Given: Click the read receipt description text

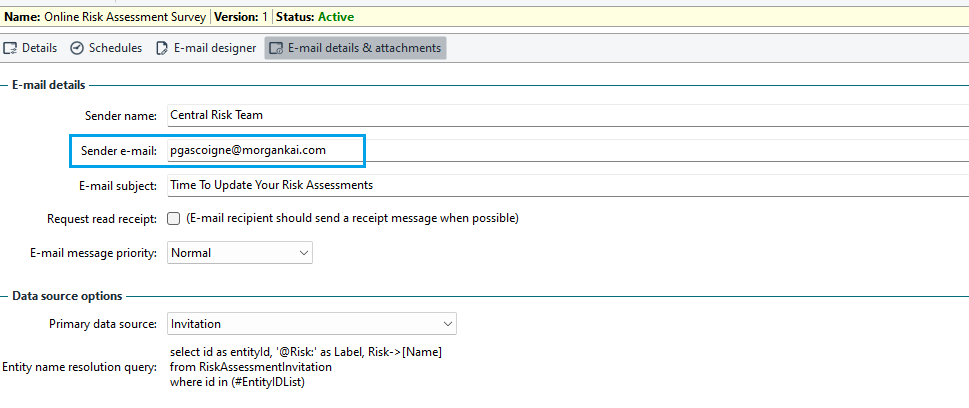Looking at the screenshot, I should pyautogui.click(x=352, y=218).
